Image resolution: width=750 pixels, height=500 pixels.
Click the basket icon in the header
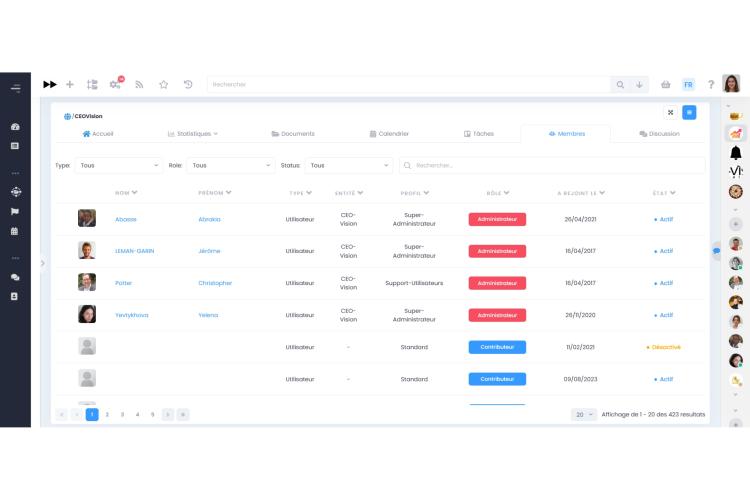(x=666, y=85)
